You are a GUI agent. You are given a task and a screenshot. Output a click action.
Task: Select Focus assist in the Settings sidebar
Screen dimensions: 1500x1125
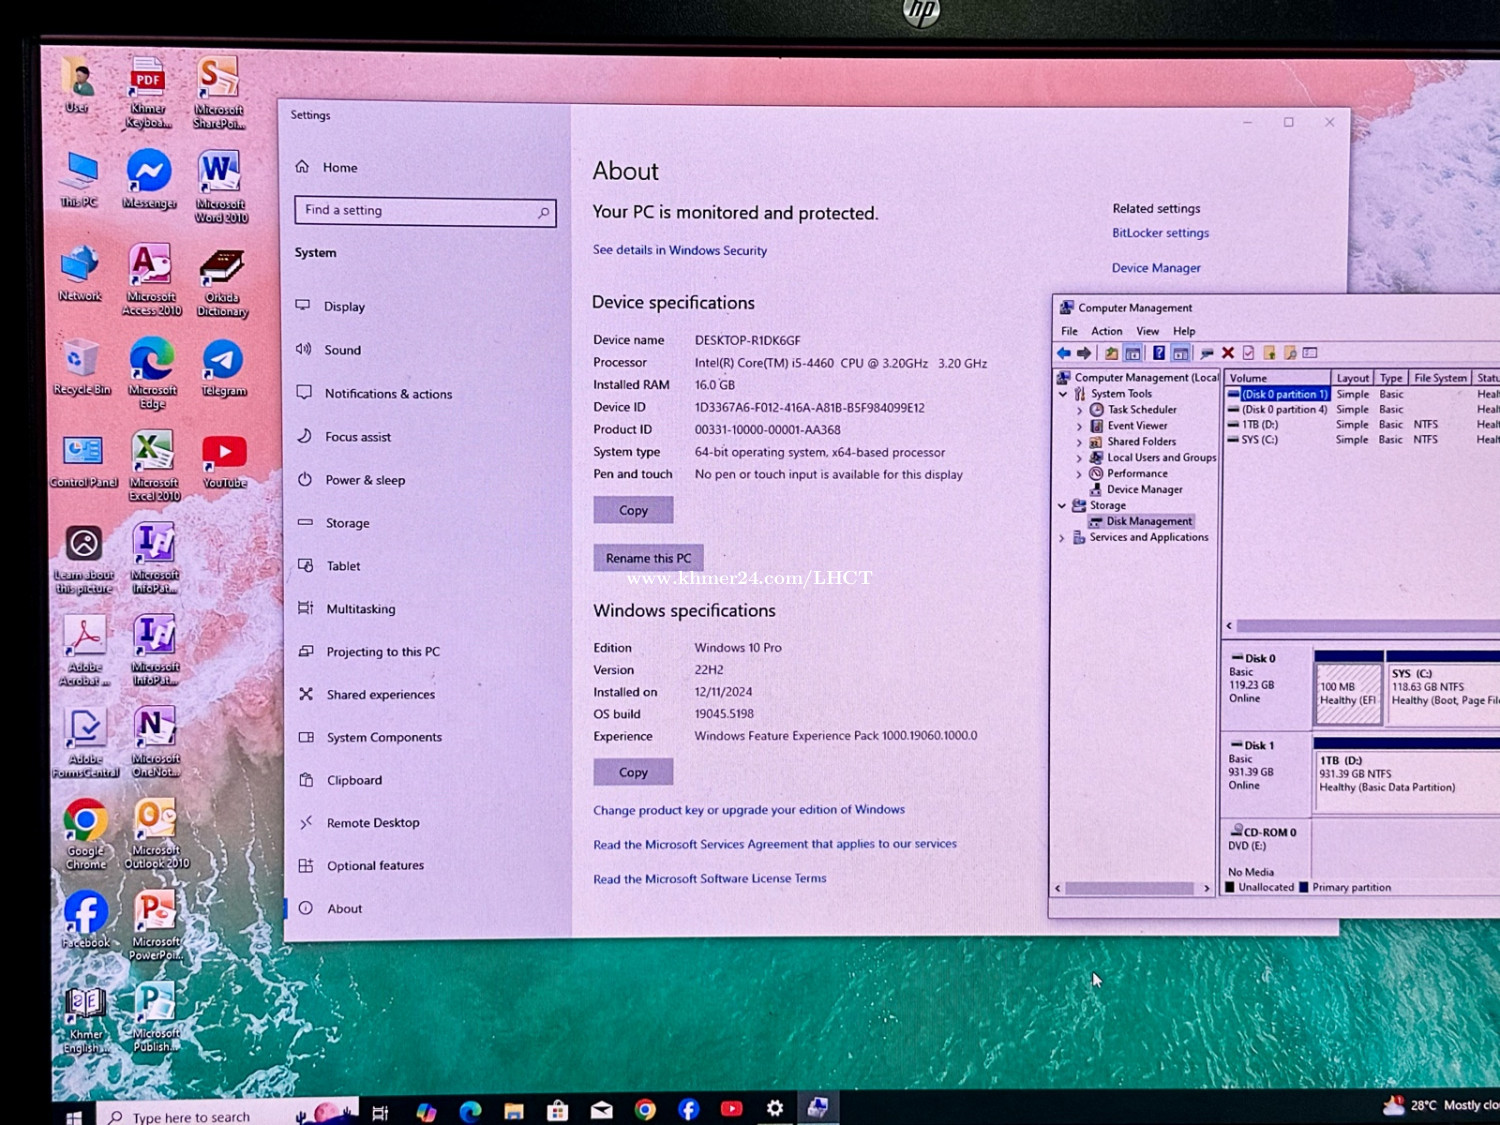(357, 436)
